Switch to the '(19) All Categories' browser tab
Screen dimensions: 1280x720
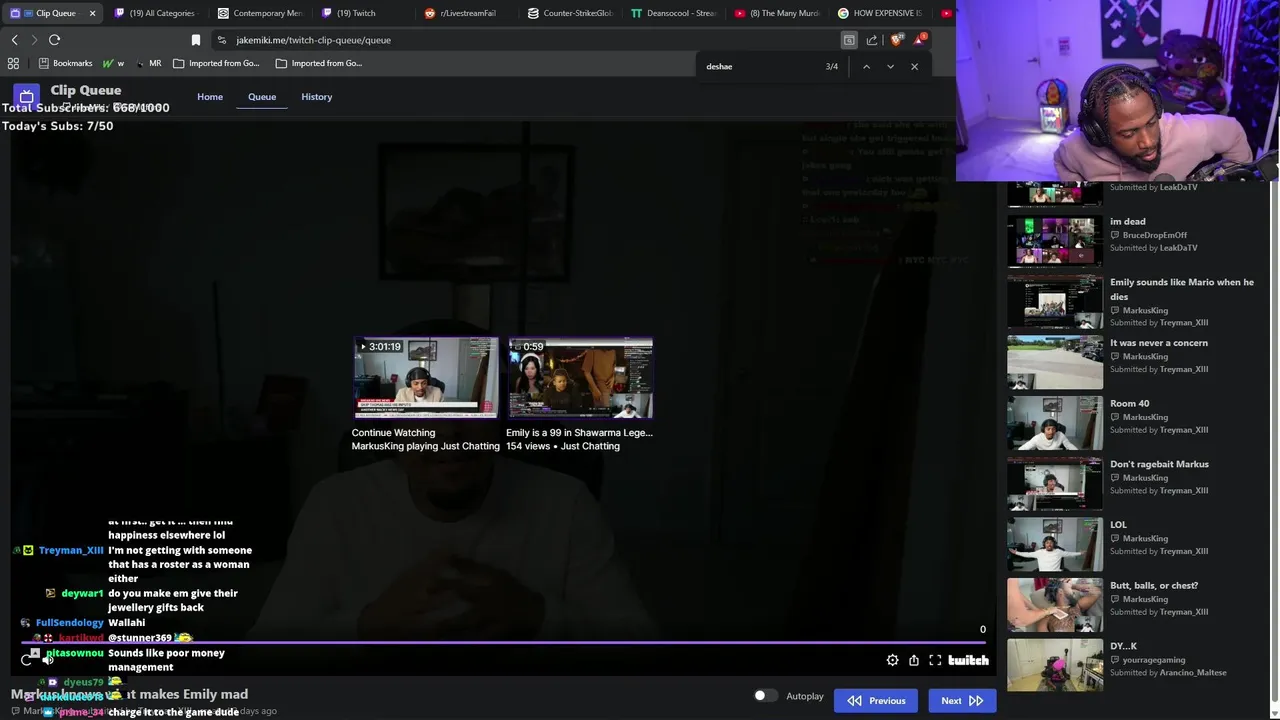pos(155,13)
